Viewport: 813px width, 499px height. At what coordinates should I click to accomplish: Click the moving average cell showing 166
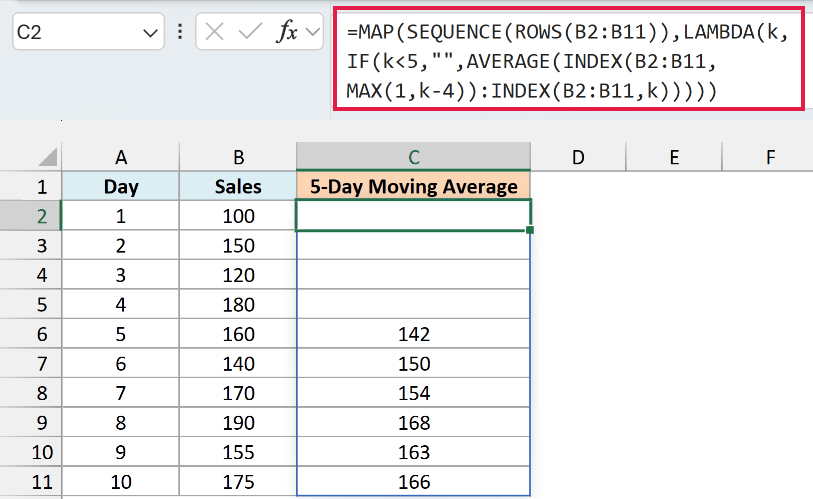coord(414,482)
